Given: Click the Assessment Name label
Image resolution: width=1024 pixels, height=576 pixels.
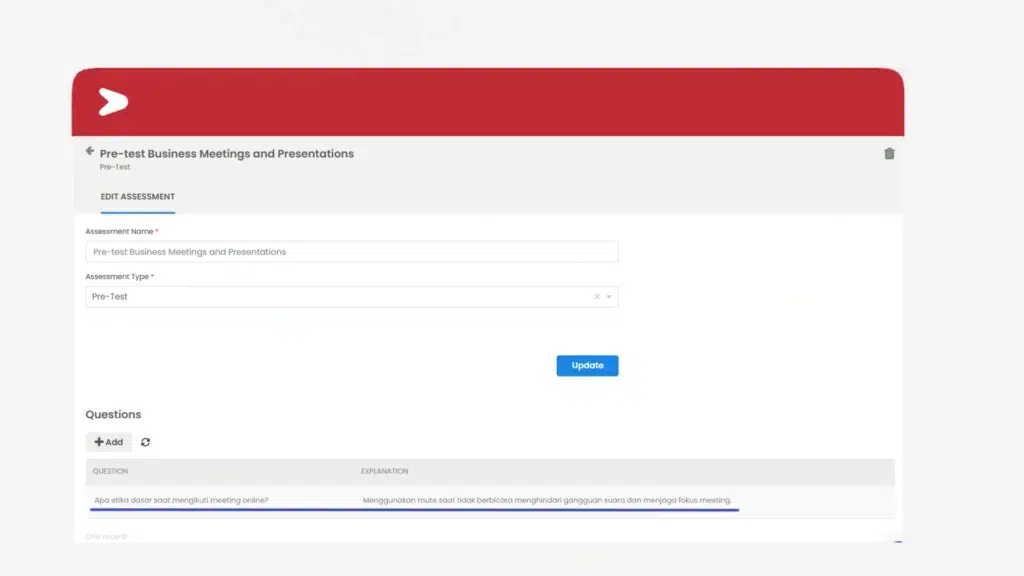Looking at the screenshot, I should click(x=119, y=231).
